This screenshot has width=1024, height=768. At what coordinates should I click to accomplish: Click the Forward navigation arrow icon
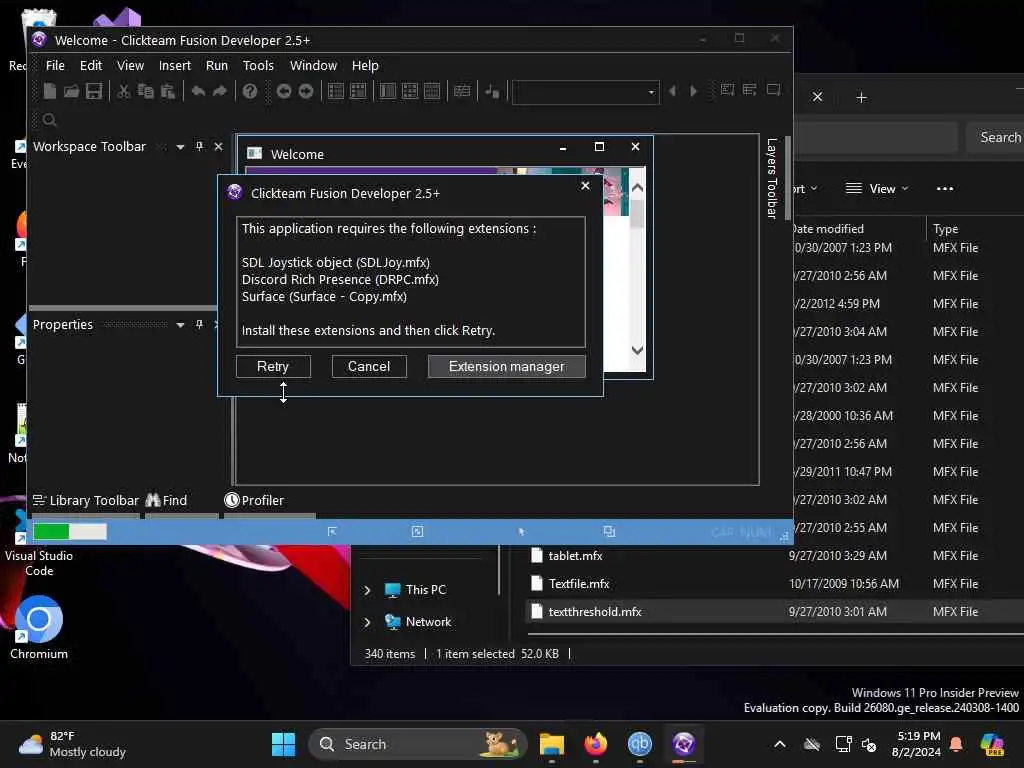click(306, 91)
